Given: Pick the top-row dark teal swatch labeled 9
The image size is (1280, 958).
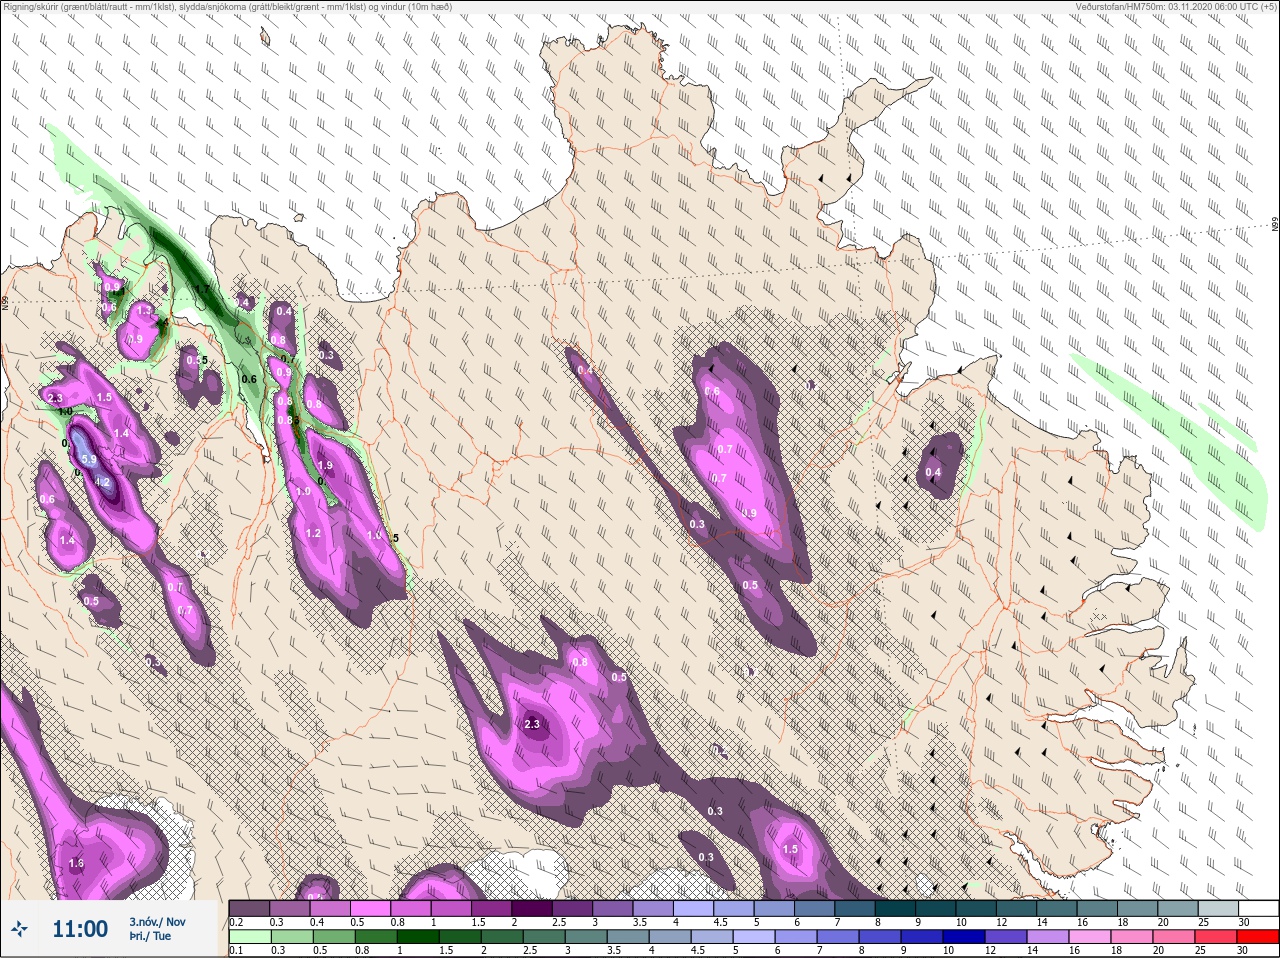Looking at the screenshot, I should [x=938, y=908].
